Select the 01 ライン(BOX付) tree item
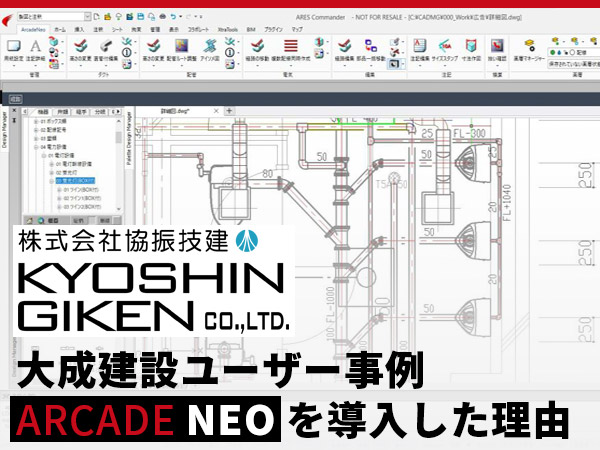600x450 pixels. tap(81, 190)
